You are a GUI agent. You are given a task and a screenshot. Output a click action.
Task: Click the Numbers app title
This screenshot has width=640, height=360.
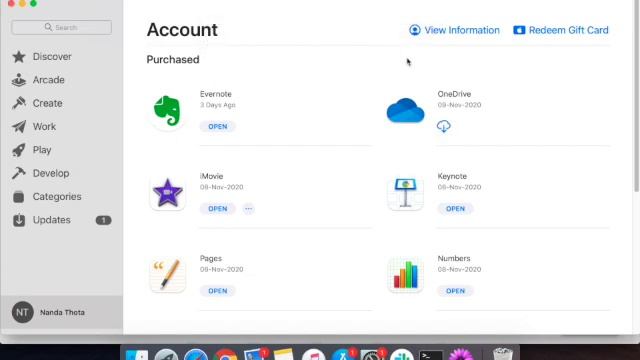454,258
